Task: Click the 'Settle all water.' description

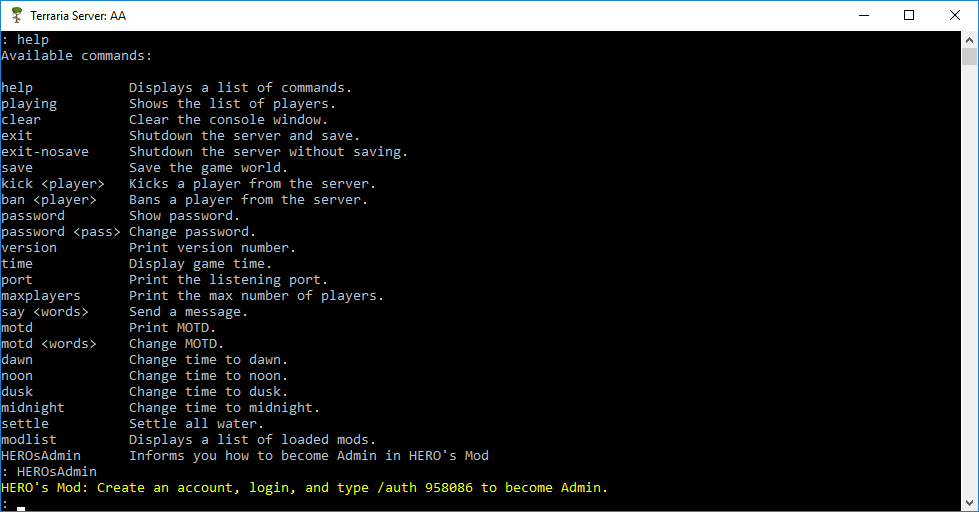Action: click(x=197, y=424)
